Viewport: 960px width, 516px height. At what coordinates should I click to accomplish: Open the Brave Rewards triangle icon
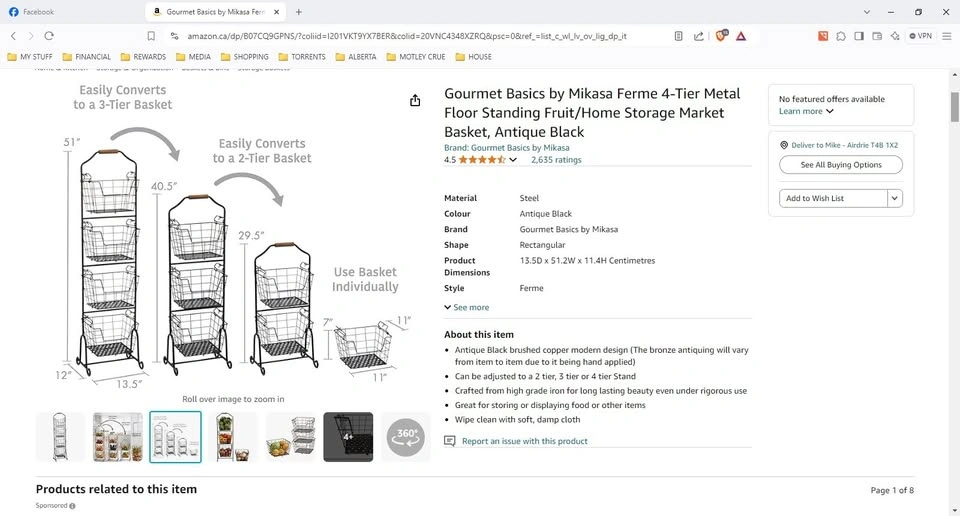741,36
